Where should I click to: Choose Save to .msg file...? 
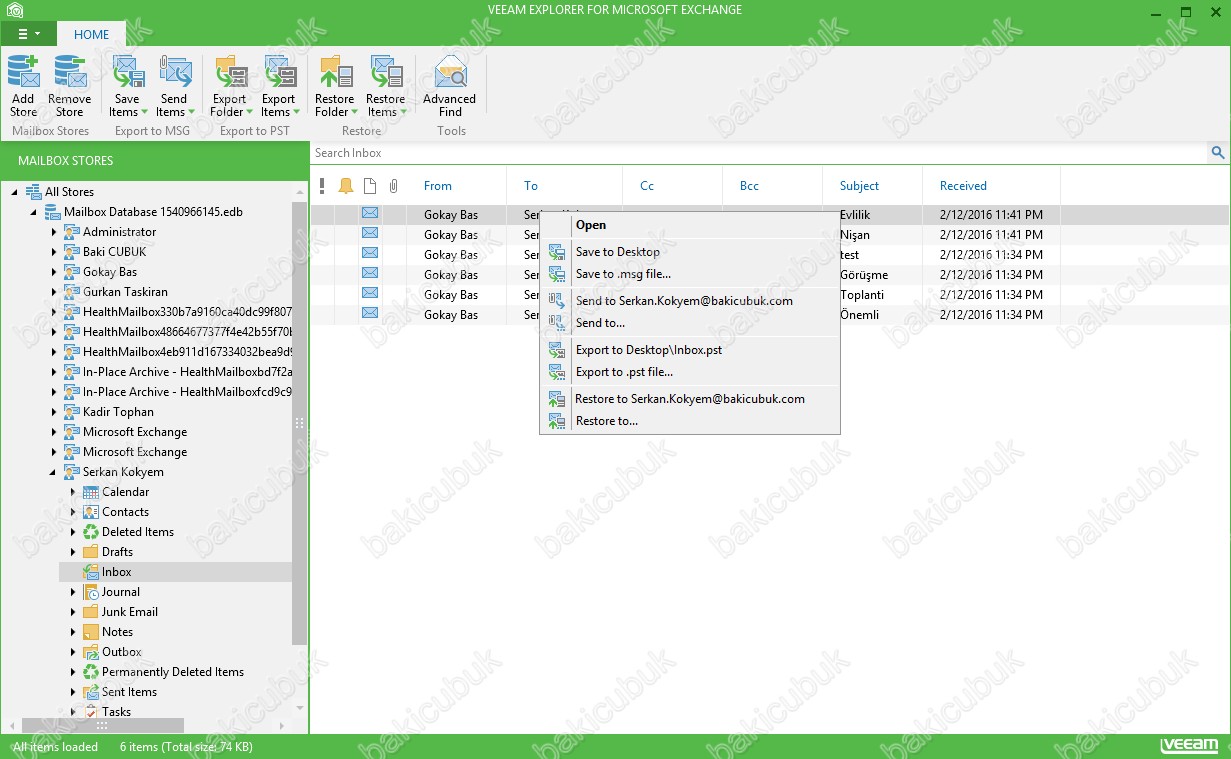click(690, 274)
